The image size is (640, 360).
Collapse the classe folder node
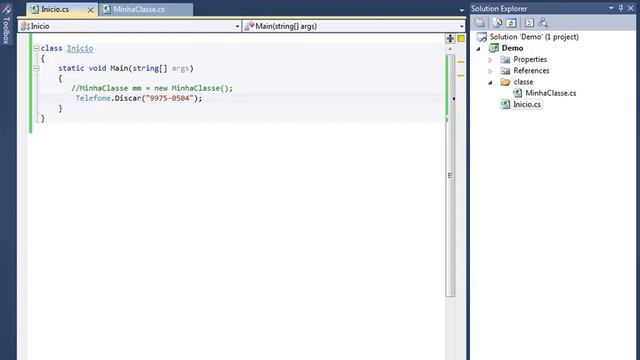[490, 82]
